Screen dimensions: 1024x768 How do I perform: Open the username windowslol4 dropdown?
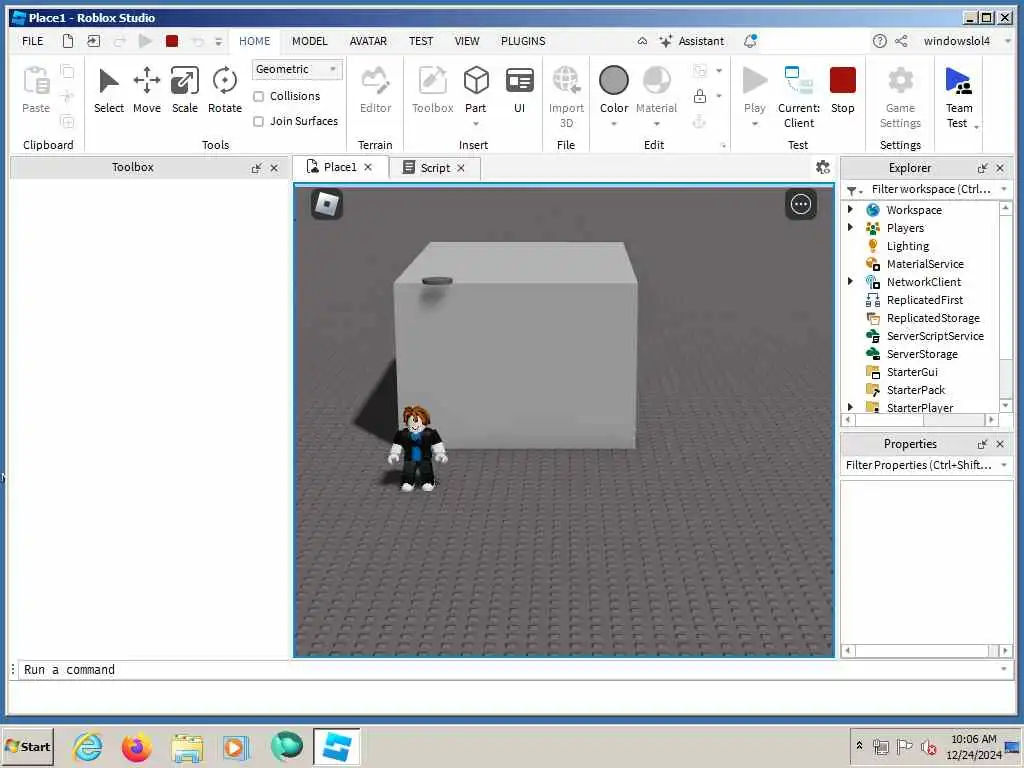tap(1008, 41)
